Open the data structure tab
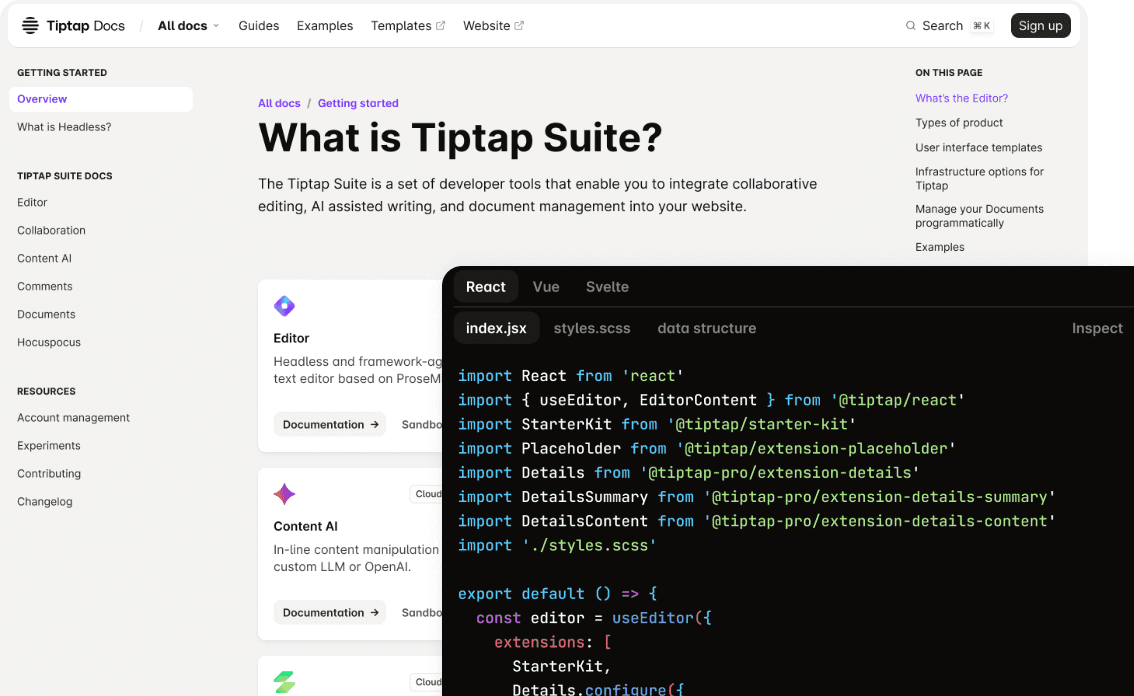The height and width of the screenshot is (696, 1134). click(x=706, y=328)
